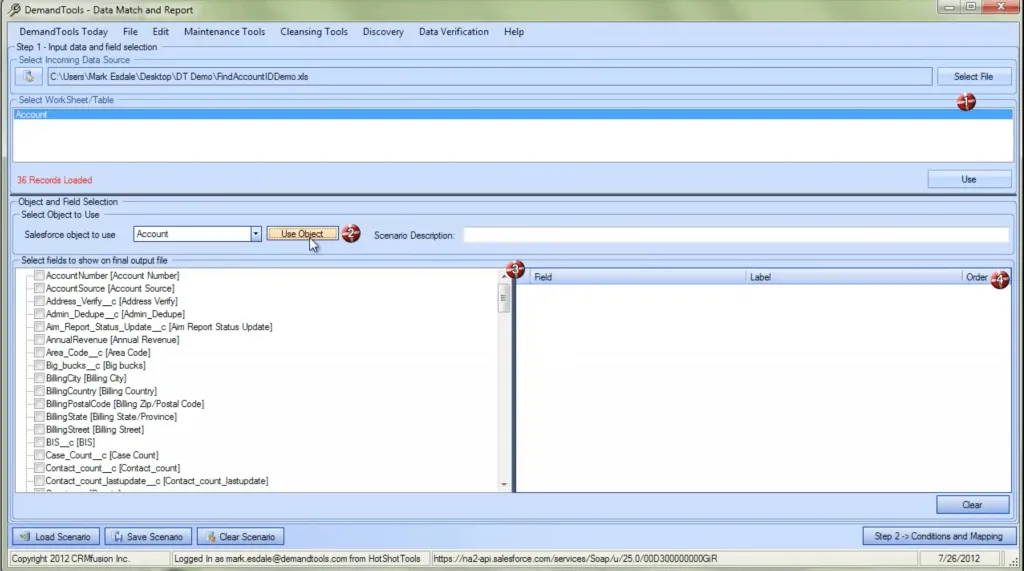The width and height of the screenshot is (1024, 571).
Task: Check the BillingStreet checkbox
Action: click(39, 429)
